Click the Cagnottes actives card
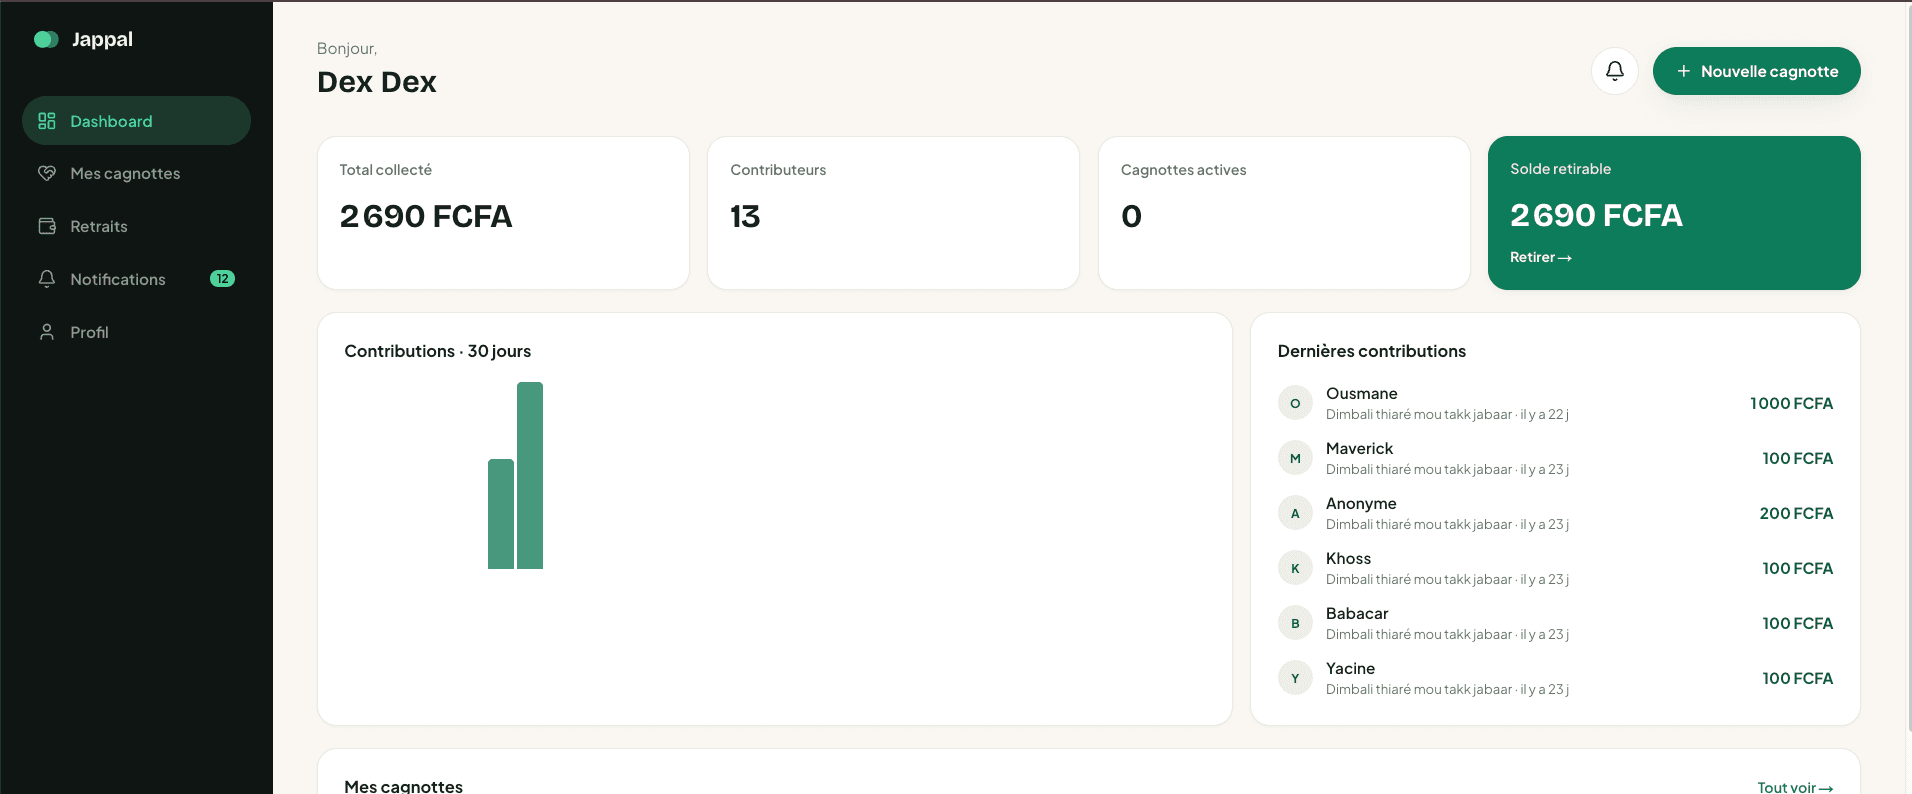The image size is (1912, 794). pos(1284,213)
